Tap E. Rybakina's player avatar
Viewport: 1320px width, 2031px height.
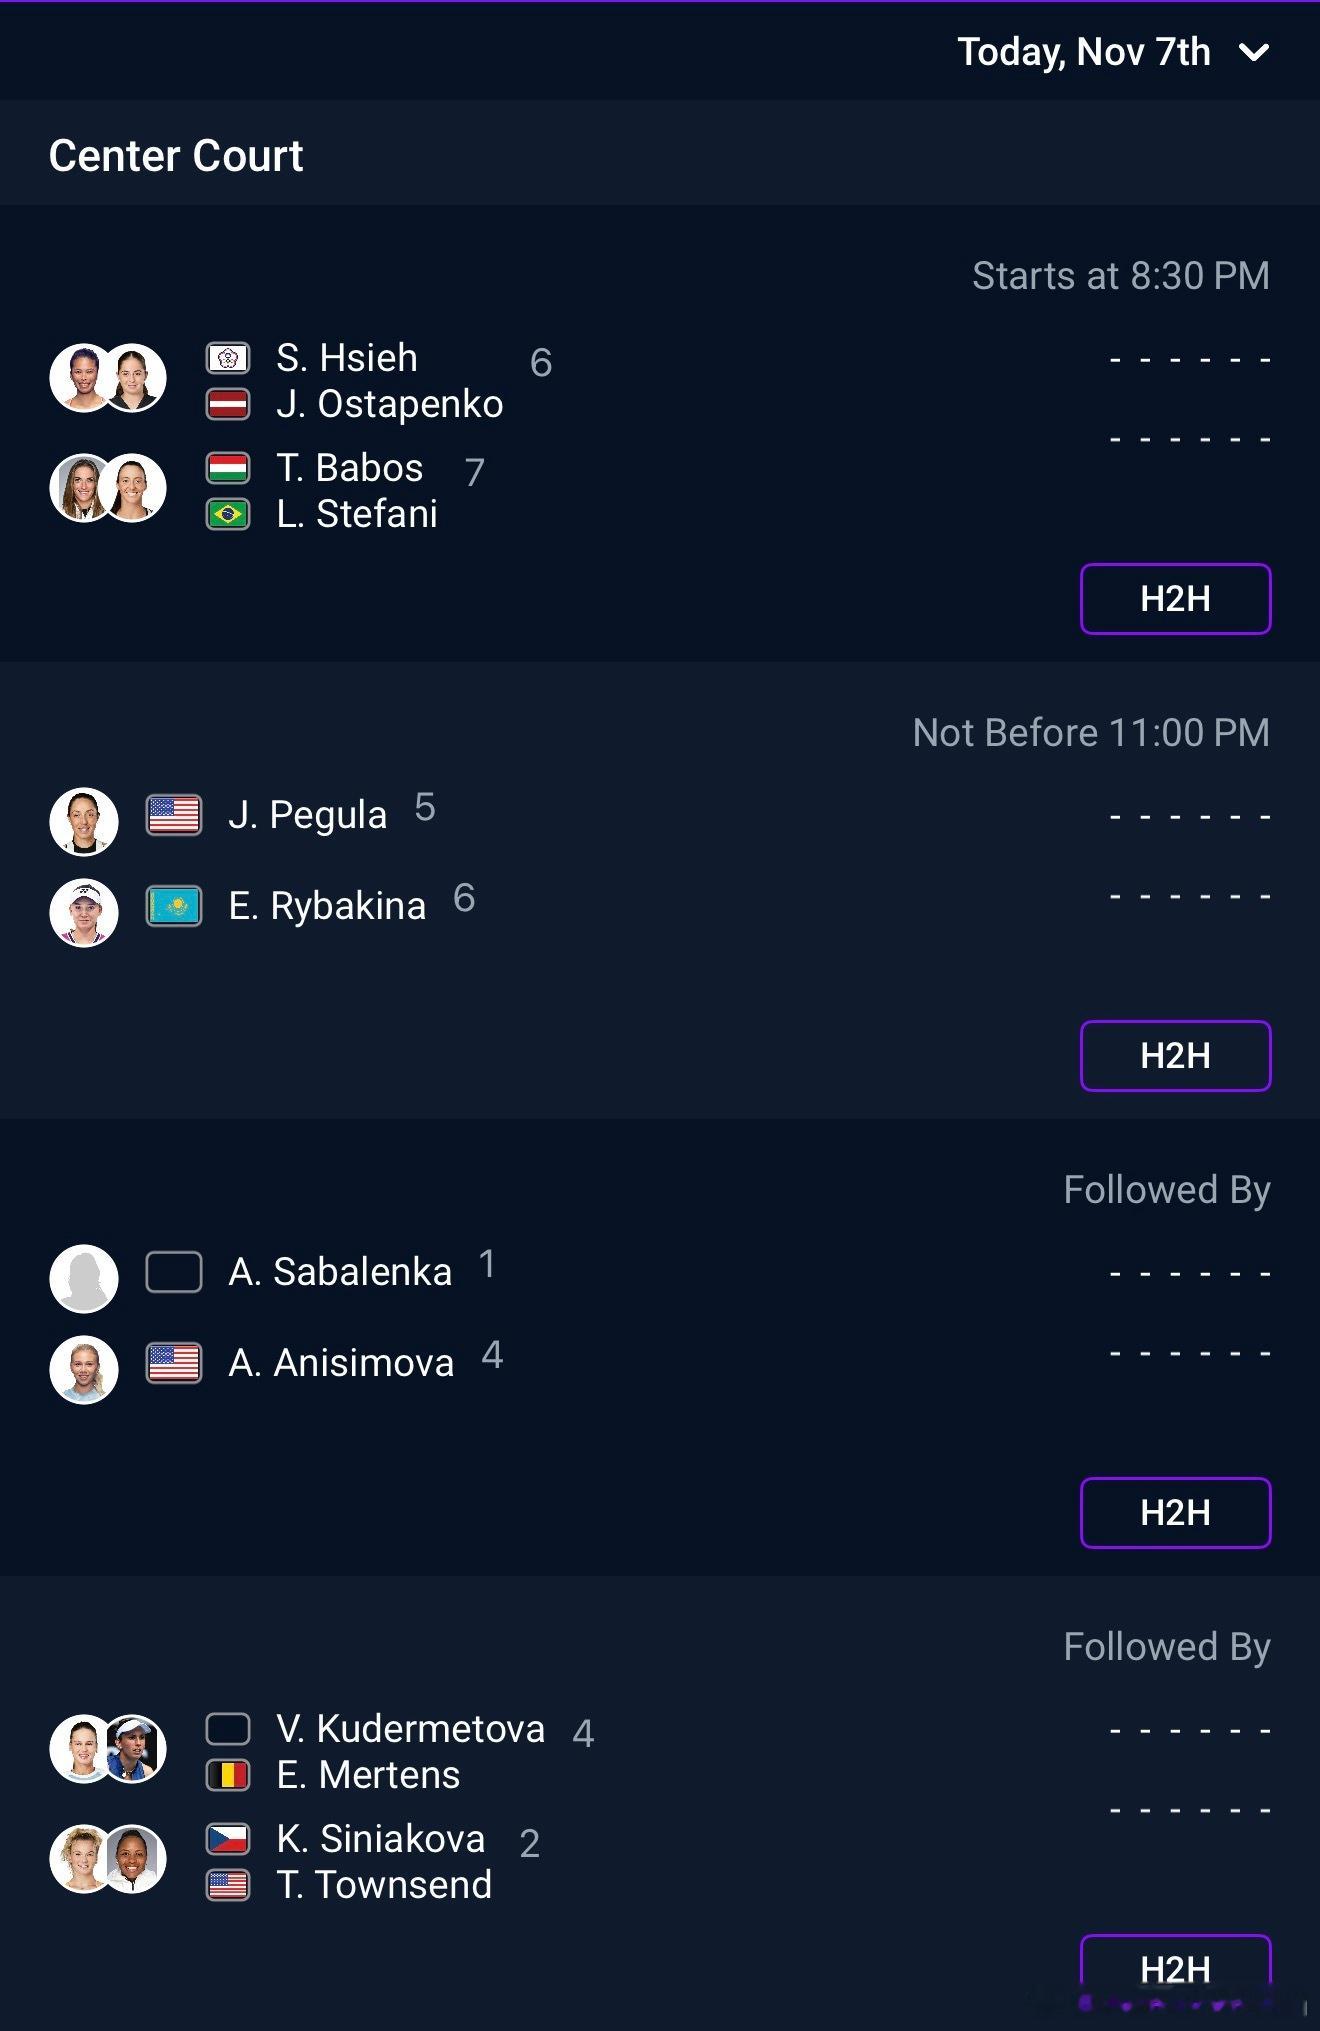[84, 912]
